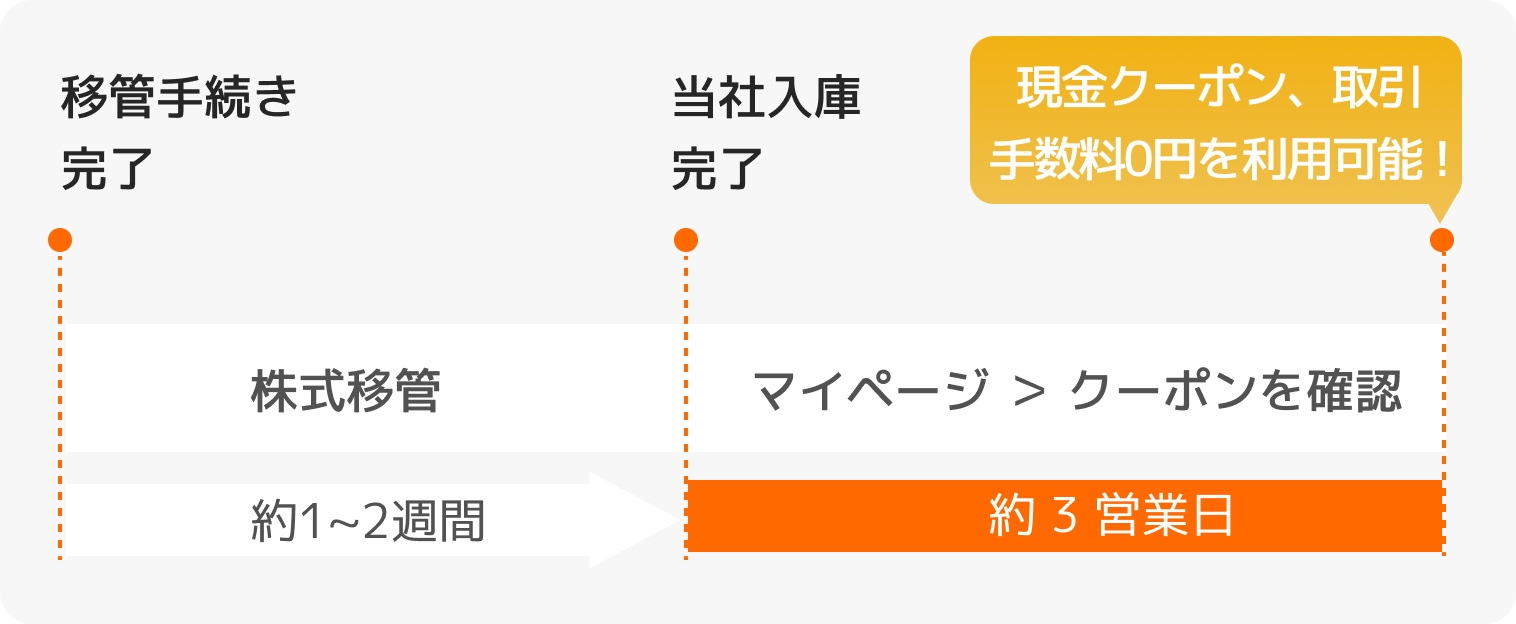
Task: Click the orange dot below the yellow bubble
Action: pos(1442,240)
